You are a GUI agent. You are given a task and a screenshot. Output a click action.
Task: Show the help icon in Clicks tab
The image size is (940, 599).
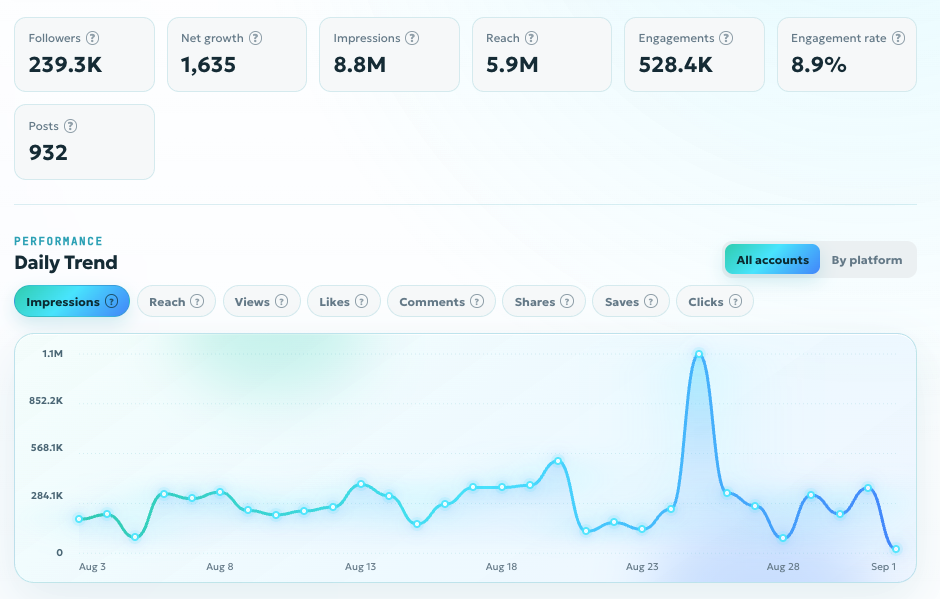tap(735, 301)
